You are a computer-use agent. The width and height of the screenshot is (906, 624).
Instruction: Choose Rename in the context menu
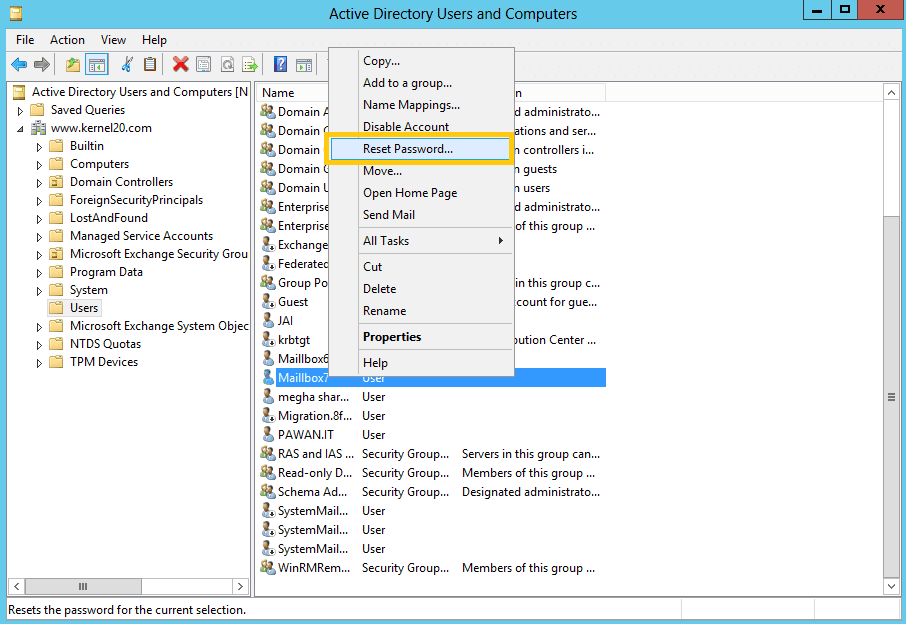tap(421, 311)
